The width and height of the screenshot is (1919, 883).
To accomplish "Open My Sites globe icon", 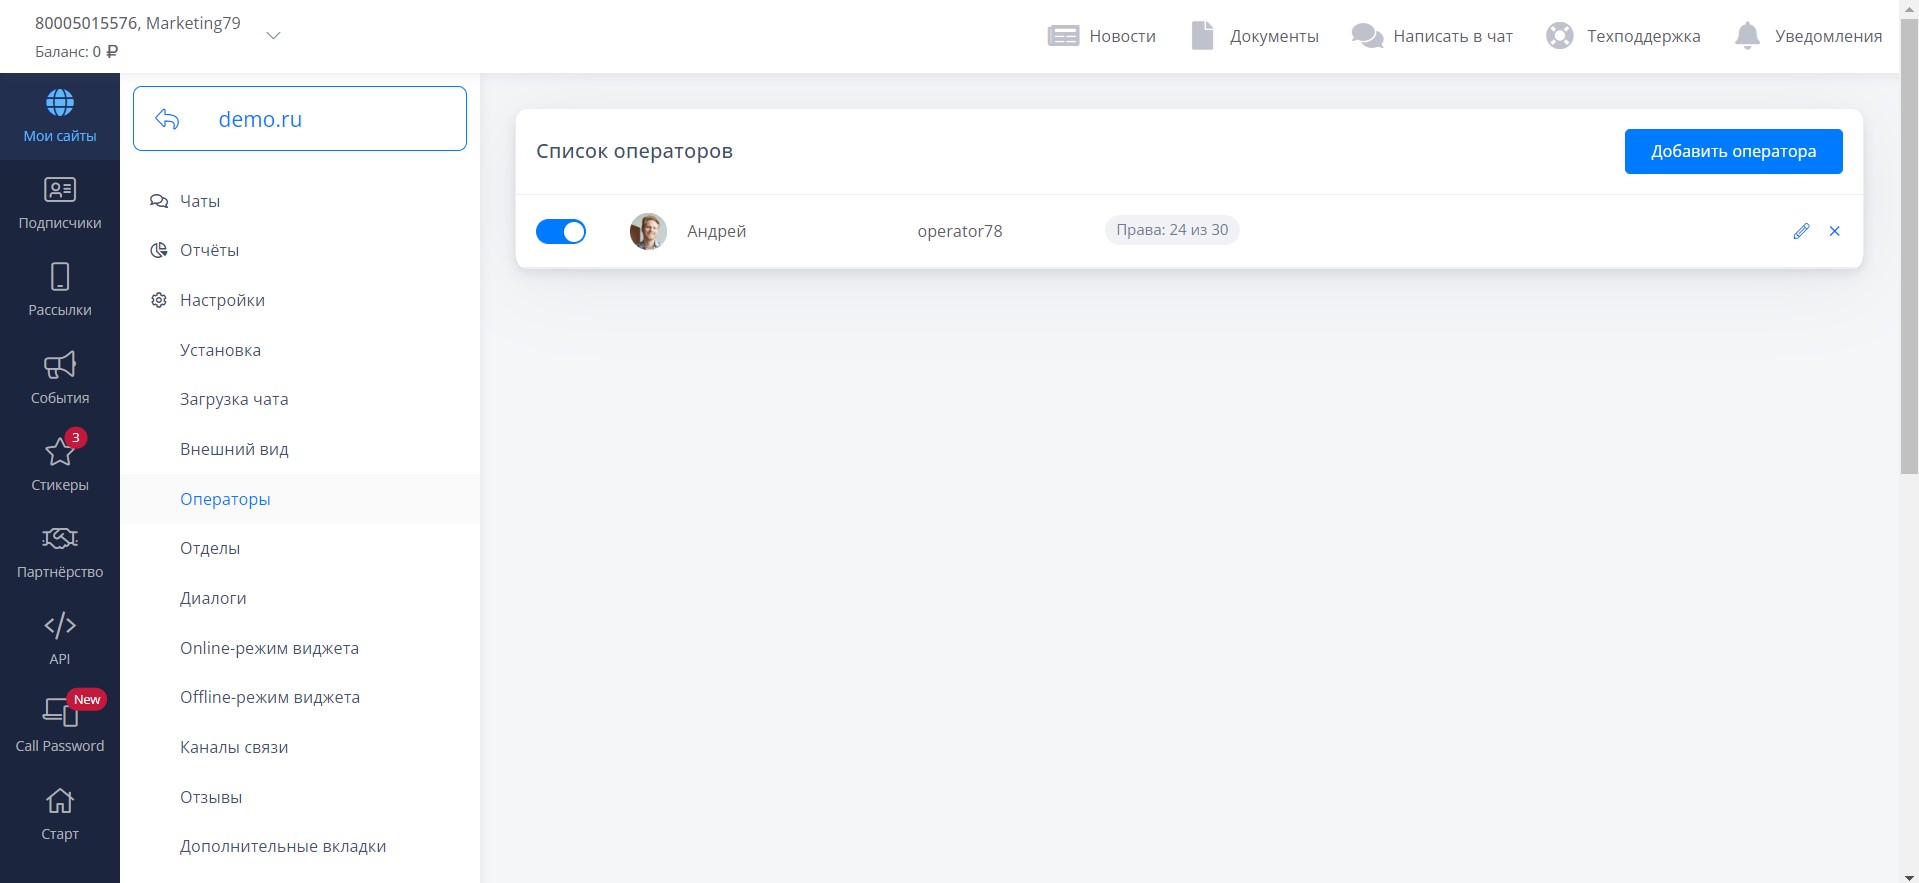I will pos(60,103).
